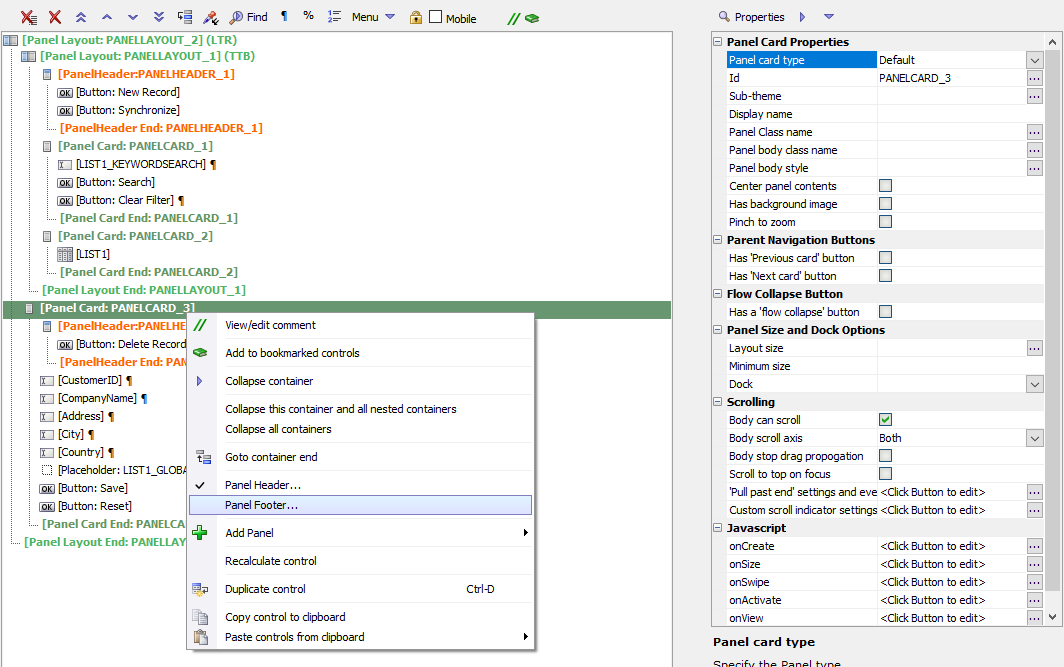Choose Duplicate control menu entry
The width and height of the screenshot is (1064, 667).
(x=360, y=588)
